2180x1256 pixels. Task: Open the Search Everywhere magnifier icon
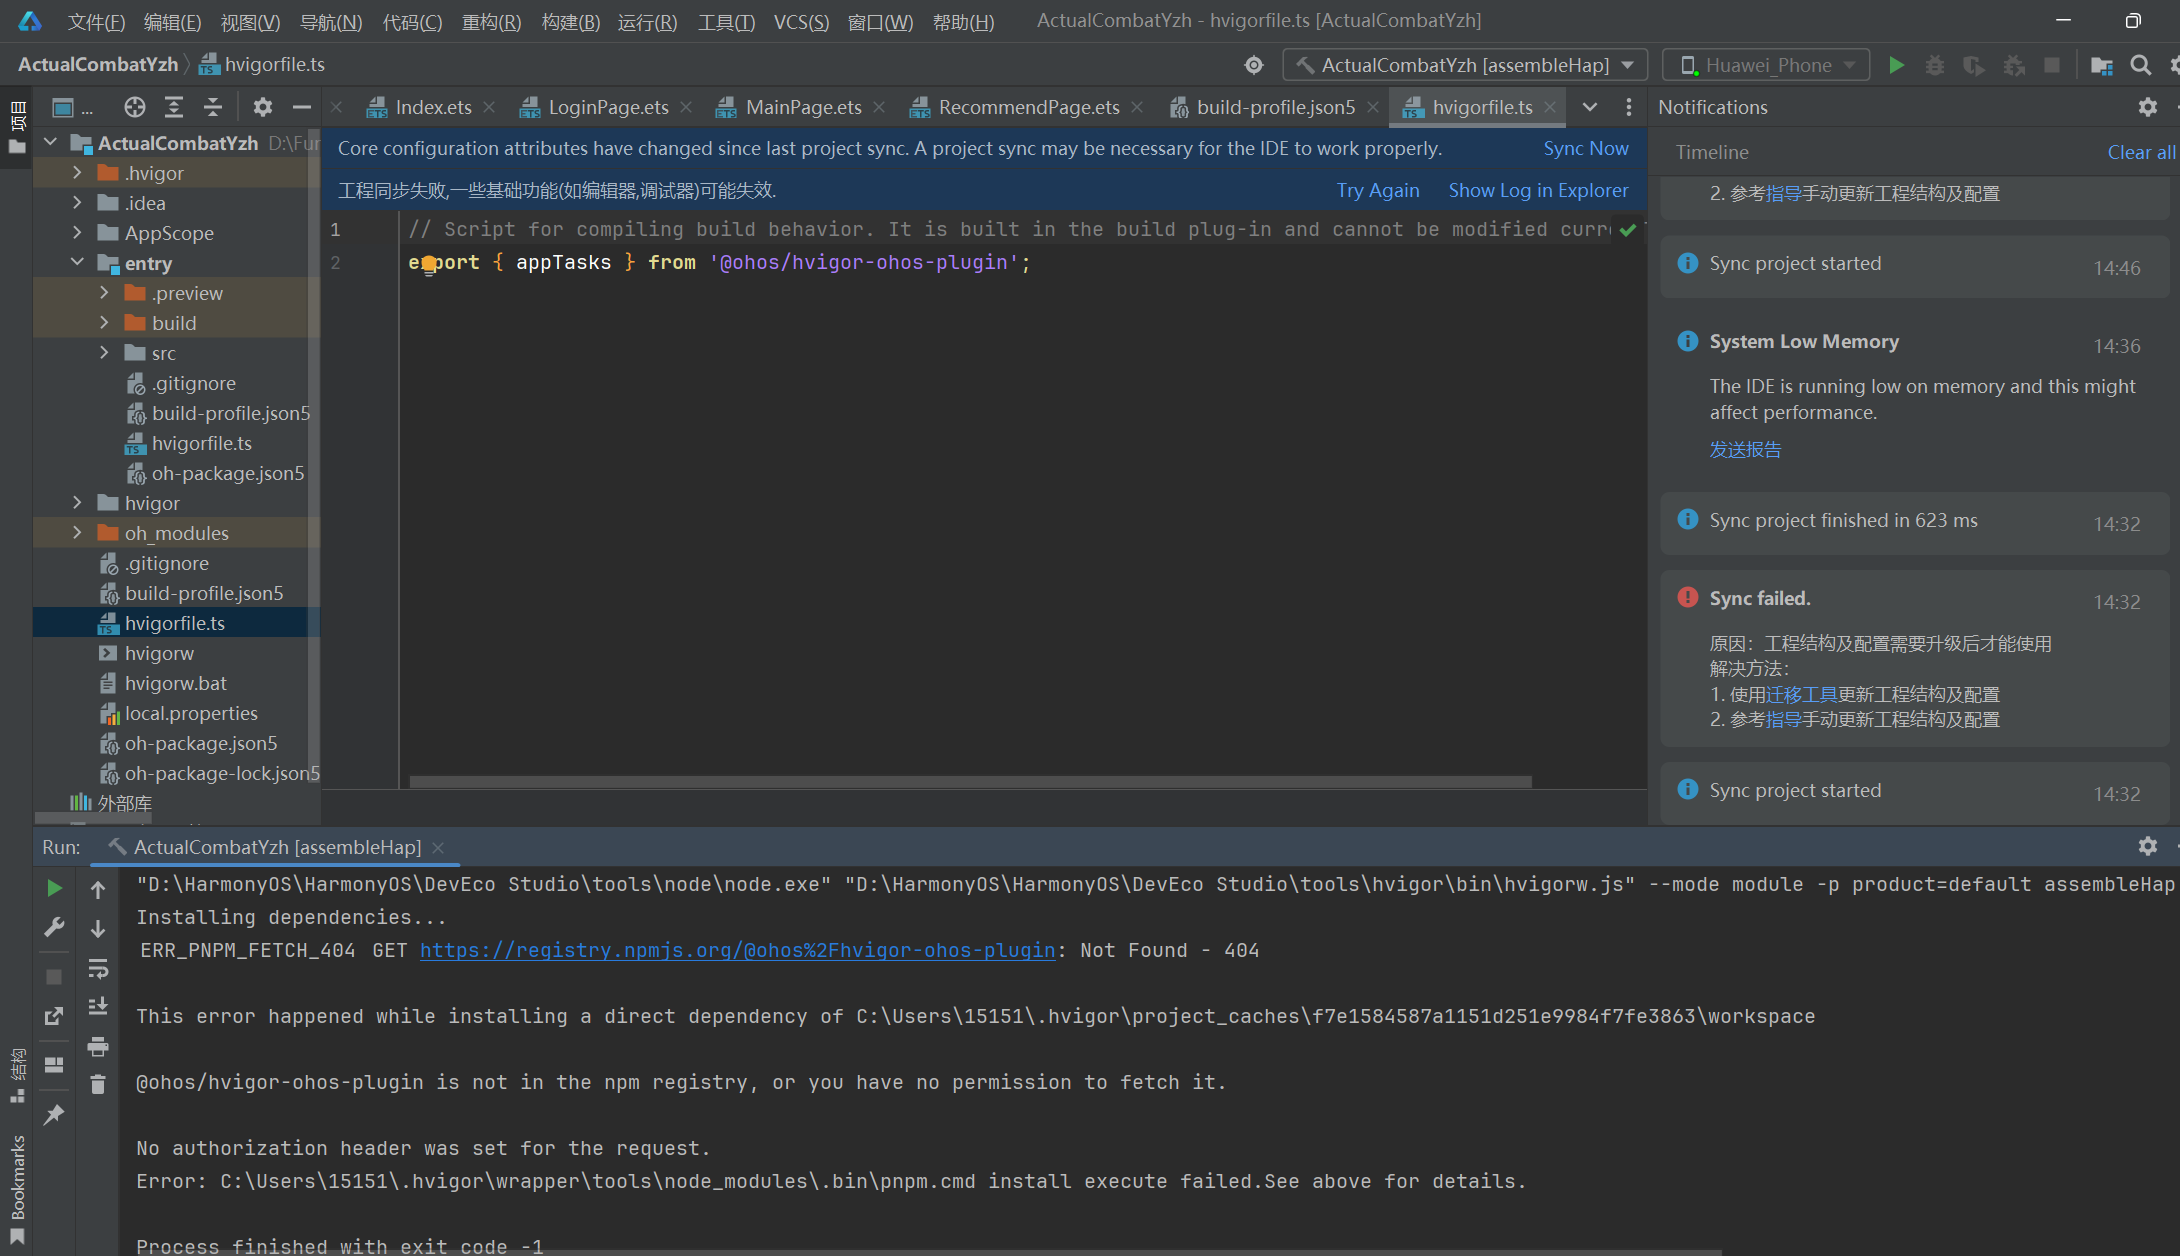coord(2140,65)
